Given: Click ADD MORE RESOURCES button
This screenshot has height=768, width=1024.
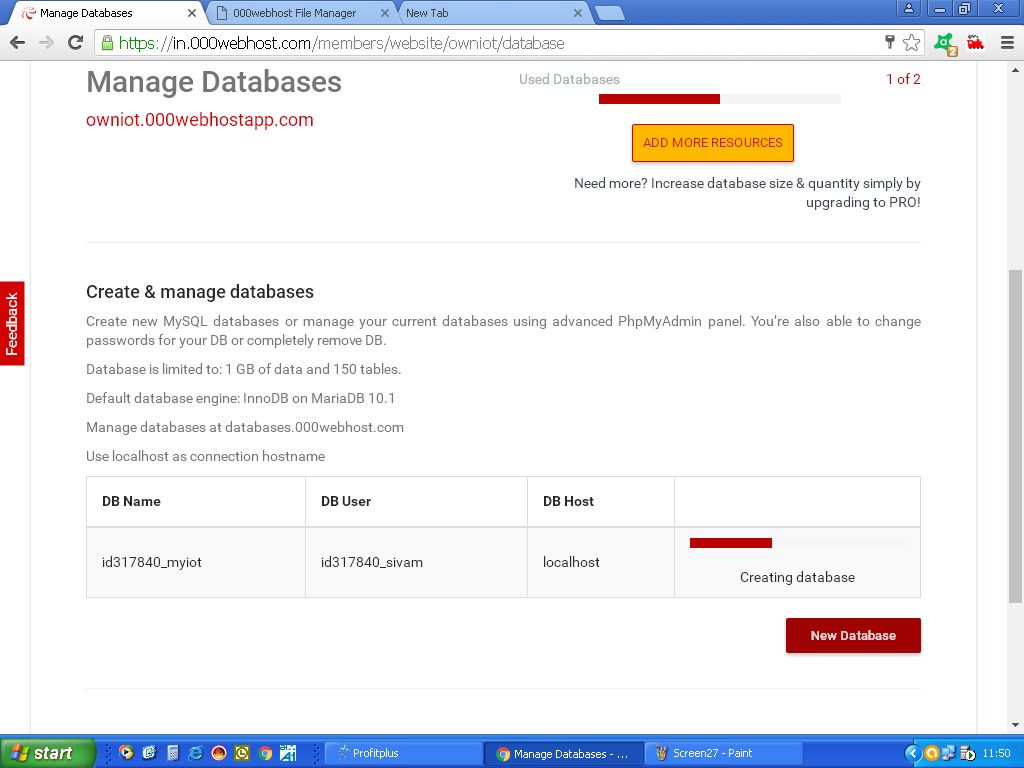Looking at the screenshot, I should tap(712, 142).
